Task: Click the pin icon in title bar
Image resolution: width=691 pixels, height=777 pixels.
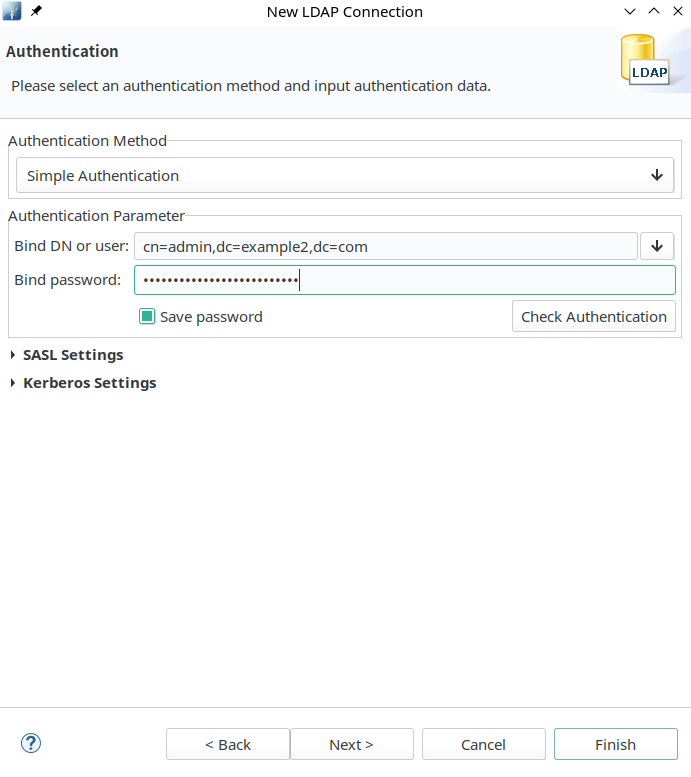Action: 36,11
